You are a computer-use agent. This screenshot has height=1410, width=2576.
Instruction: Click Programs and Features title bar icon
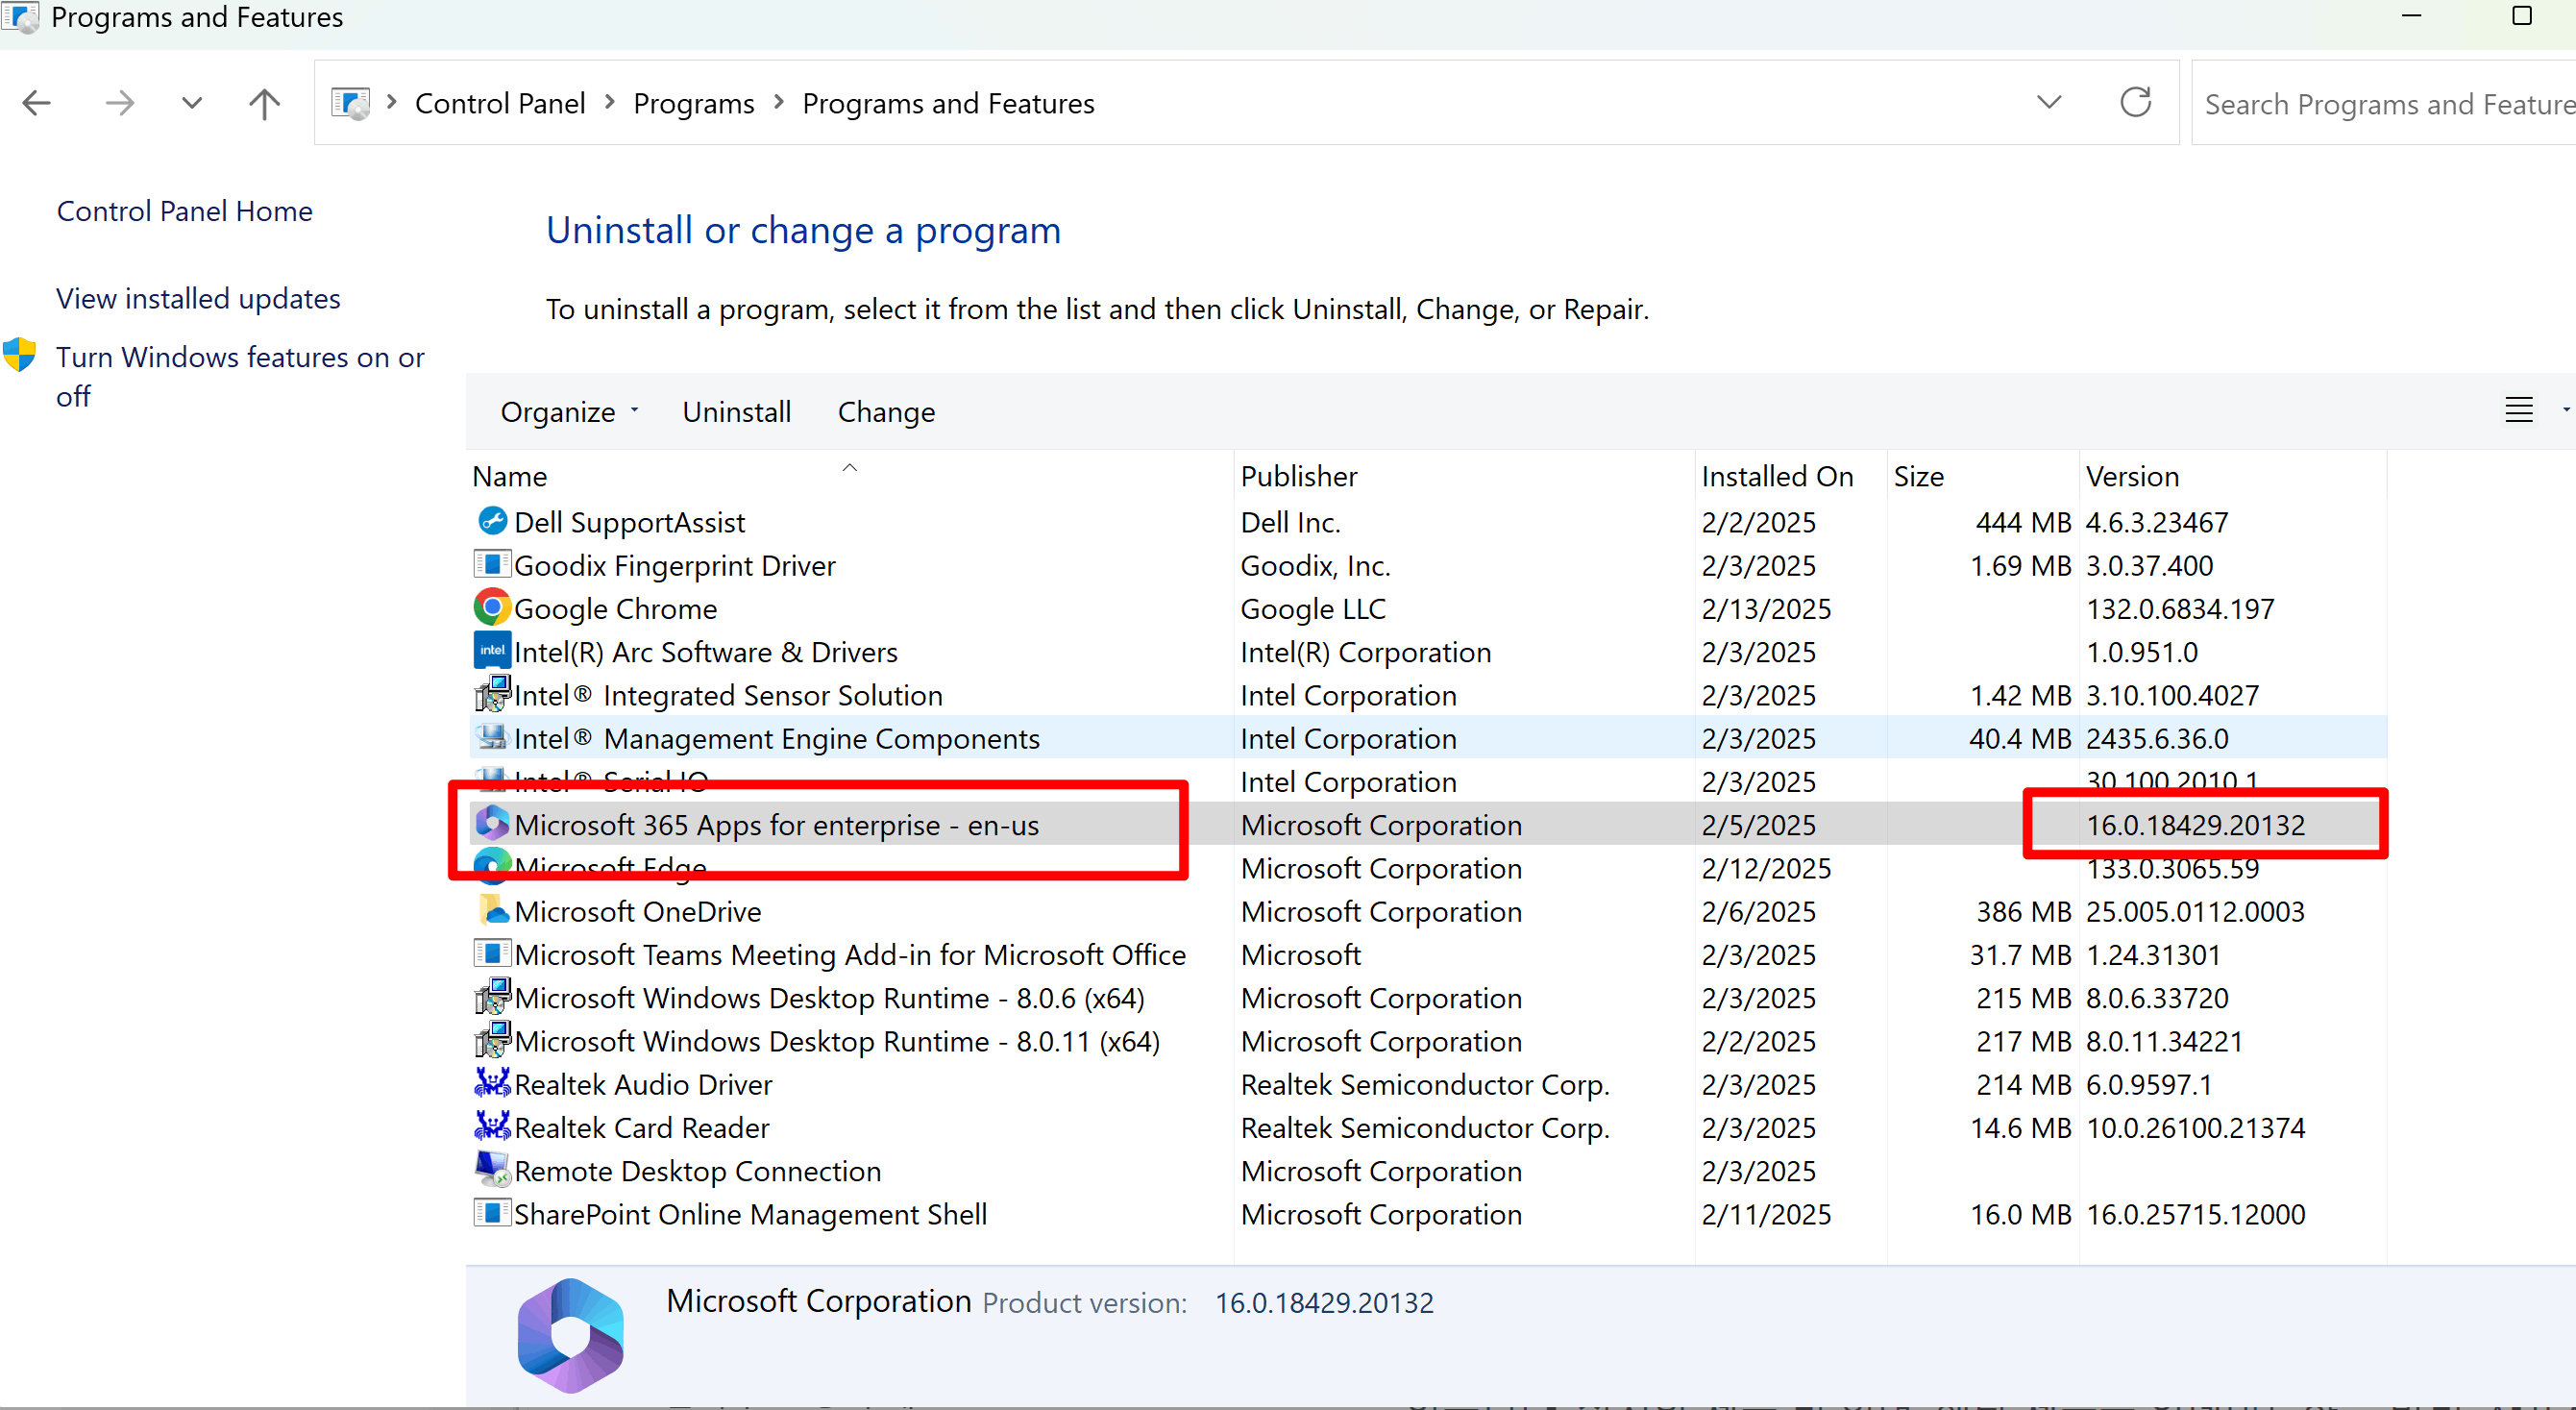pyautogui.click(x=21, y=17)
